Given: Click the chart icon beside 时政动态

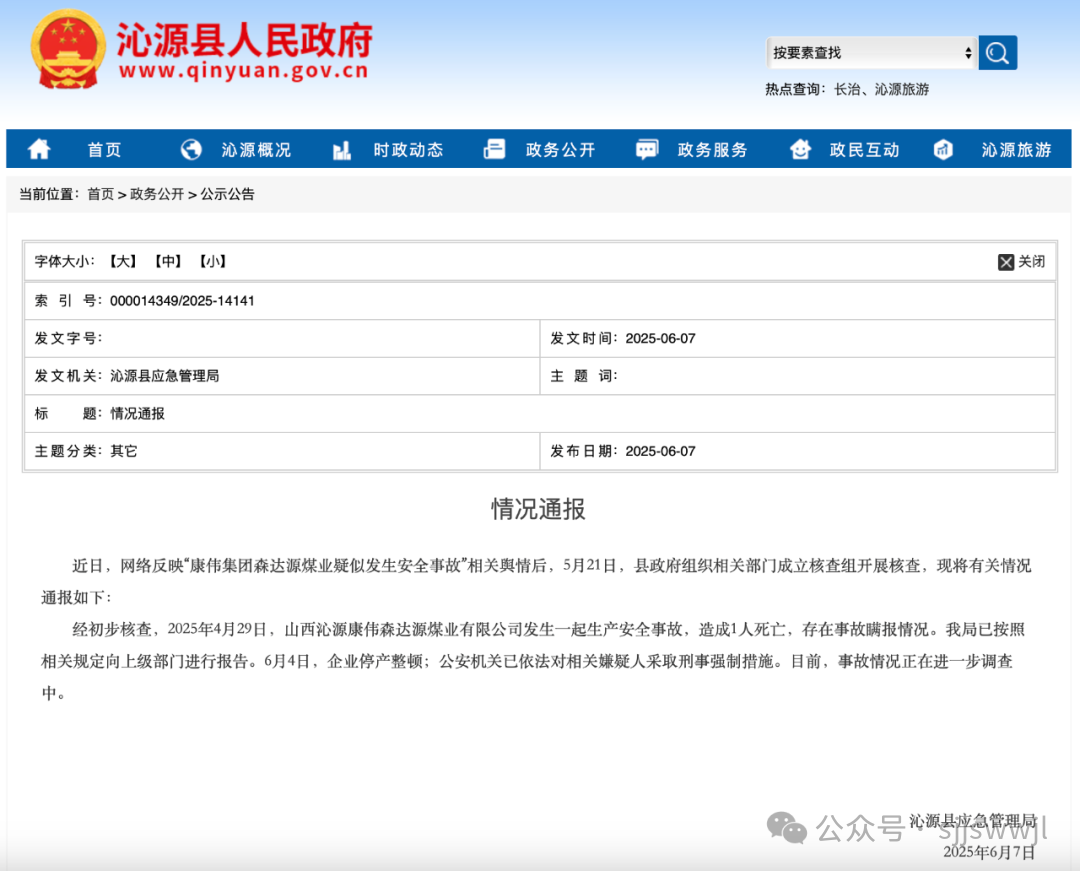Looking at the screenshot, I should pos(342,149).
